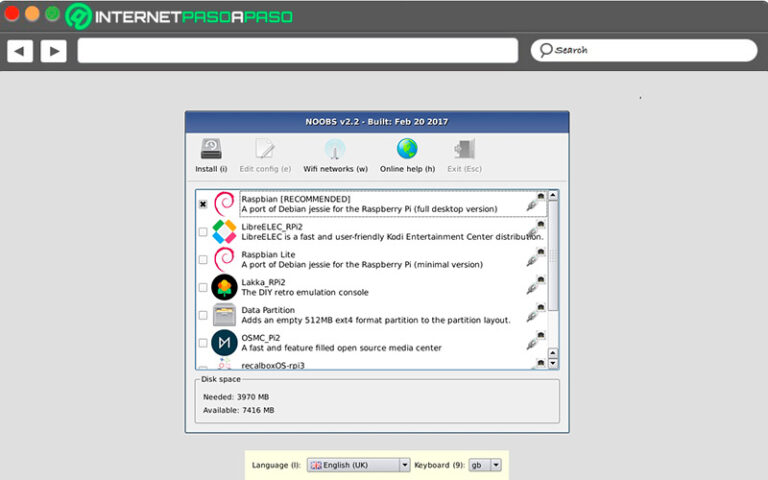The height and width of the screenshot is (480, 768).
Task: Click the Available: 7416 MB text
Action: click(239, 410)
